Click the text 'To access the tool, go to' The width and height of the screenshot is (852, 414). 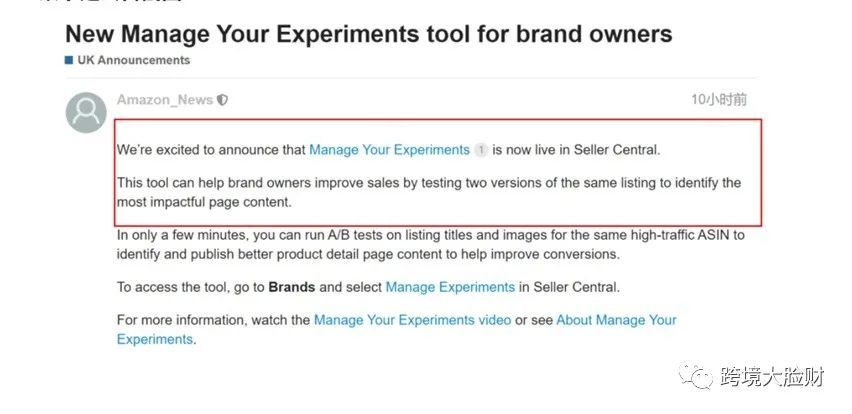coord(191,287)
